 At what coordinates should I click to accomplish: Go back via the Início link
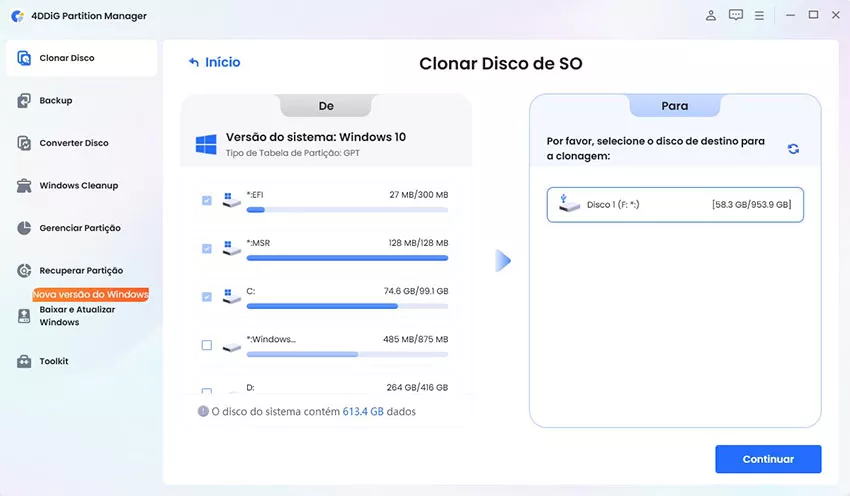point(222,62)
